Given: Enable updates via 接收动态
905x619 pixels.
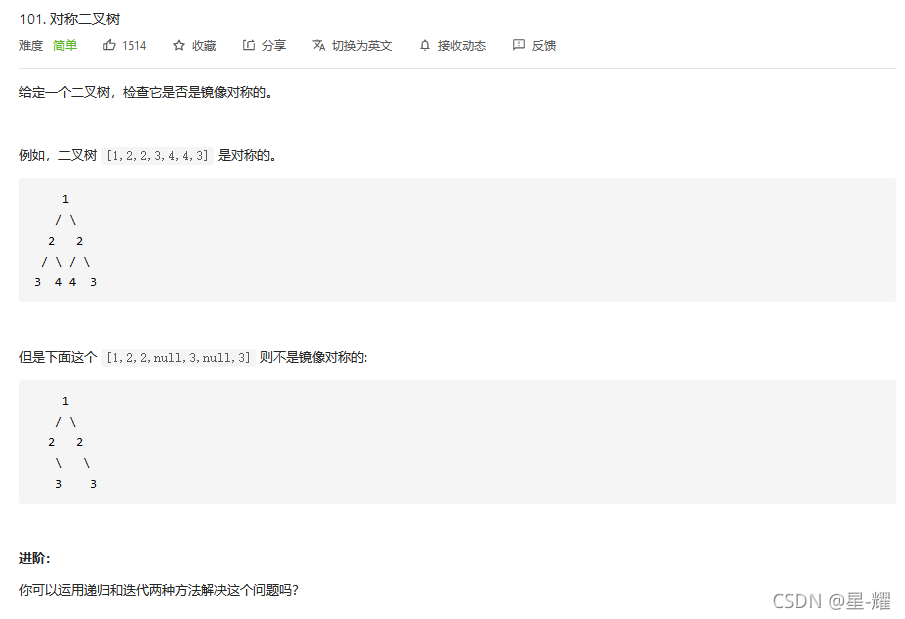Looking at the screenshot, I should click(x=452, y=44).
